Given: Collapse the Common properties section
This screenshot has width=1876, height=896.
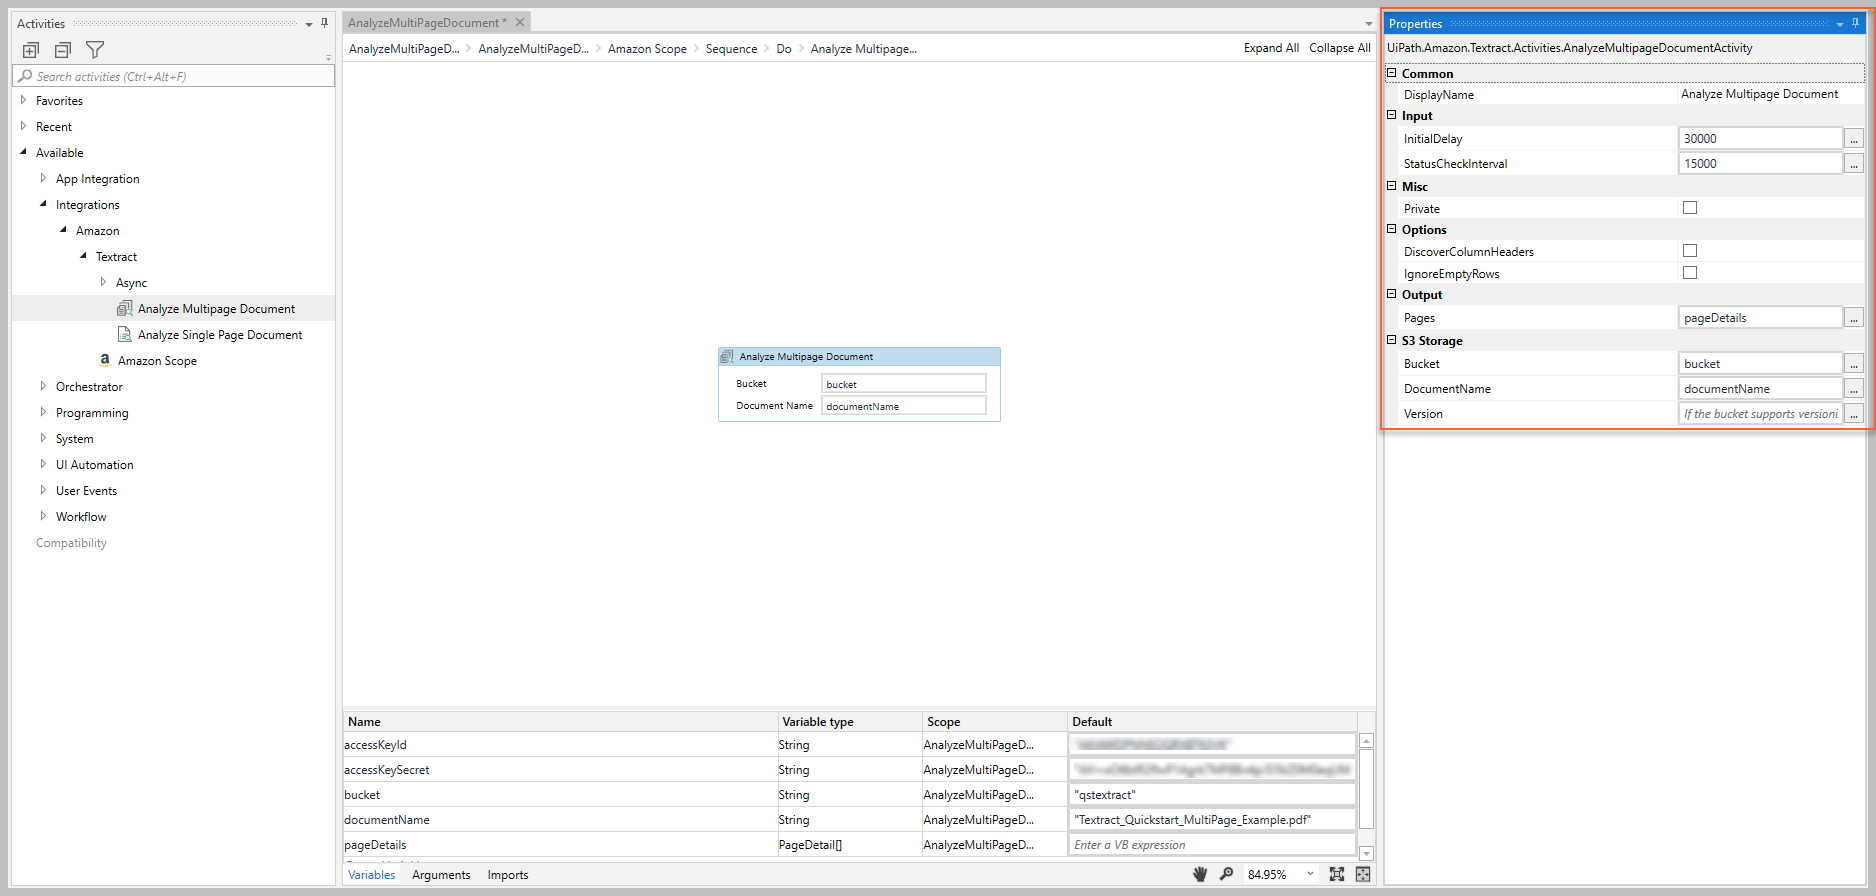Looking at the screenshot, I should pyautogui.click(x=1392, y=73).
